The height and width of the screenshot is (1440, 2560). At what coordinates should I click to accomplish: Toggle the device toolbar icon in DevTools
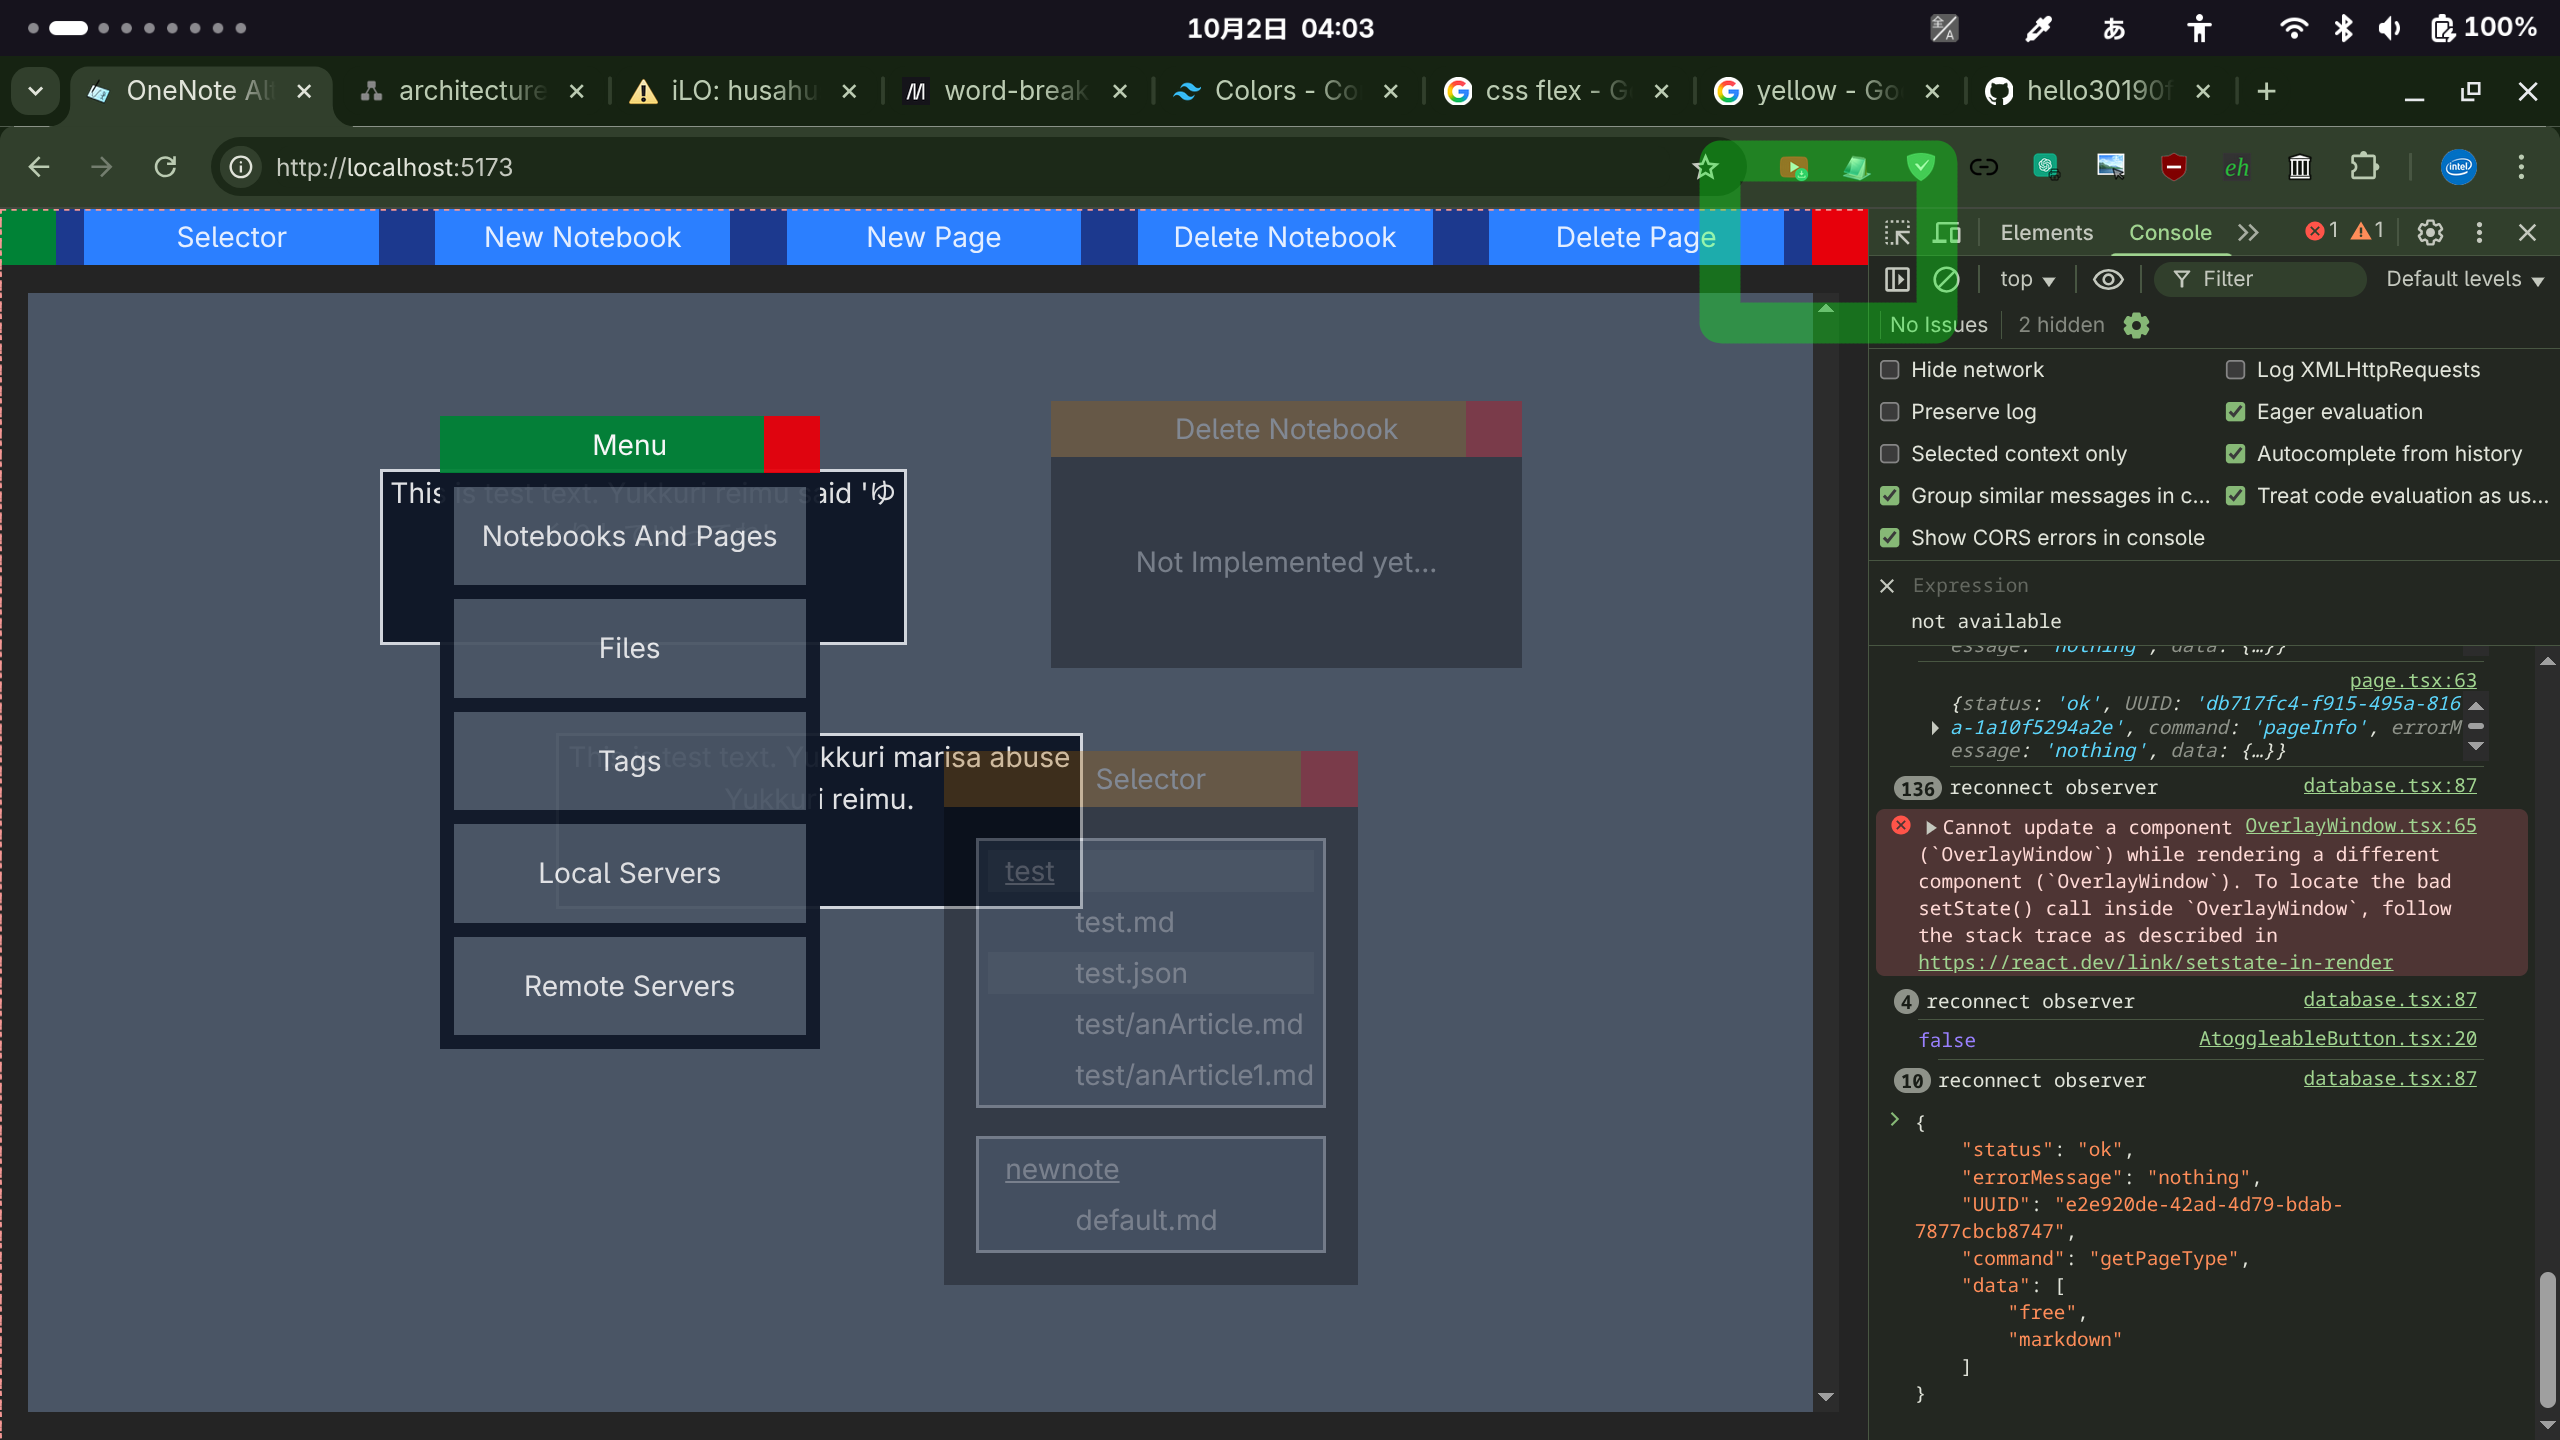click(x=1946, y=233)
